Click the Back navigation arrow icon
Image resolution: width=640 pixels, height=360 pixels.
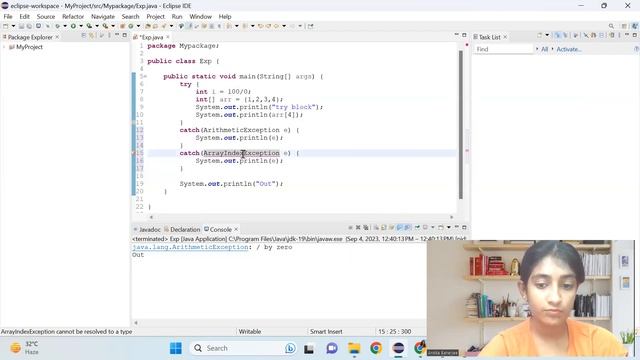pyautogui.click(x=276, y=26)
